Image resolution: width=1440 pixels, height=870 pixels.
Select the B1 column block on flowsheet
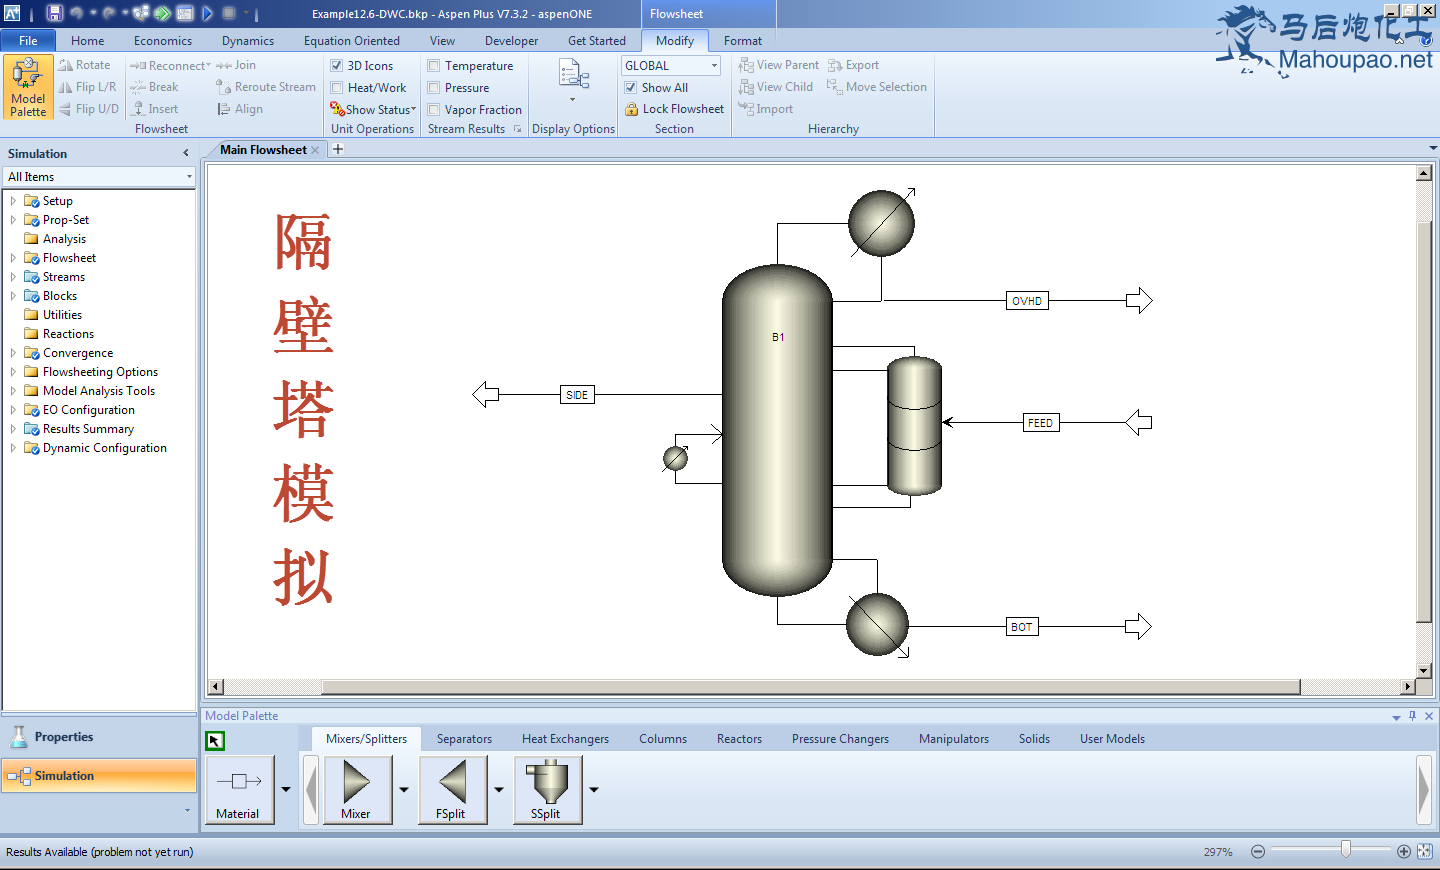(x=777, y=430)
